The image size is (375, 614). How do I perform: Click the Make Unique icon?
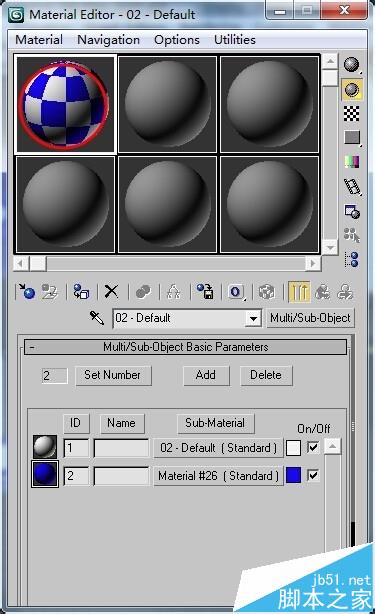(173, 292)
